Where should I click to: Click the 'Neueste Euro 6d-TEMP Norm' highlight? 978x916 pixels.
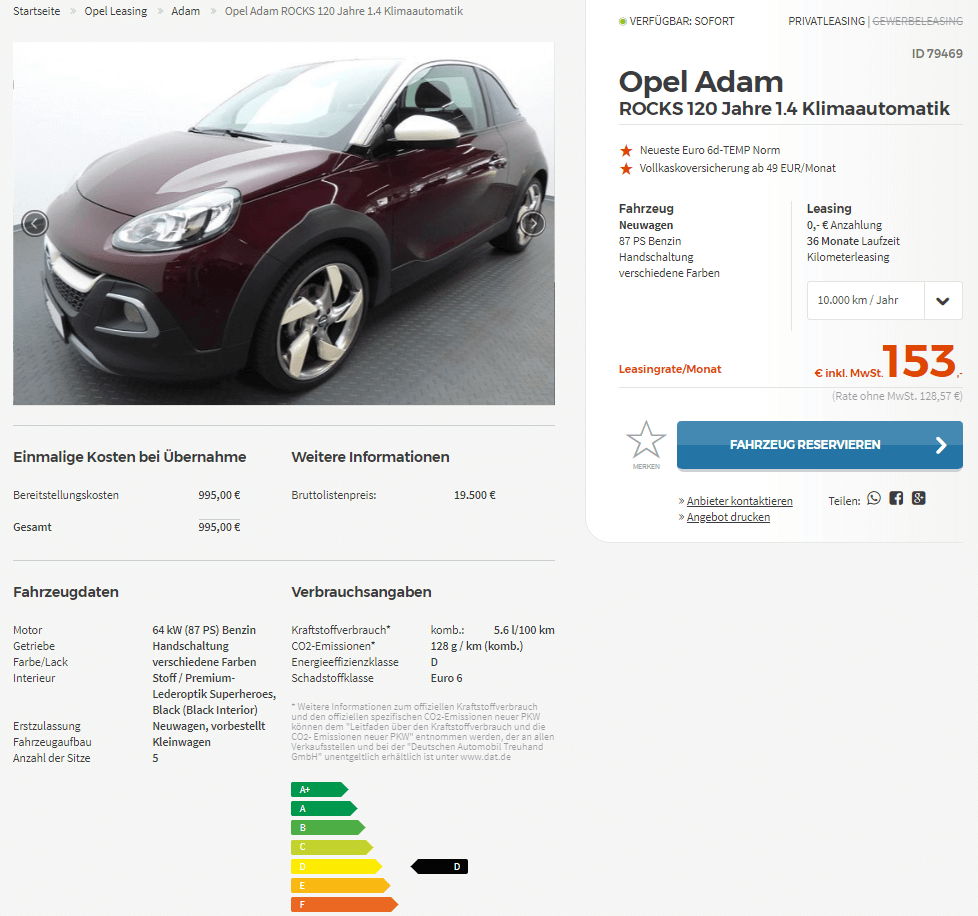(x=710, y=150)
